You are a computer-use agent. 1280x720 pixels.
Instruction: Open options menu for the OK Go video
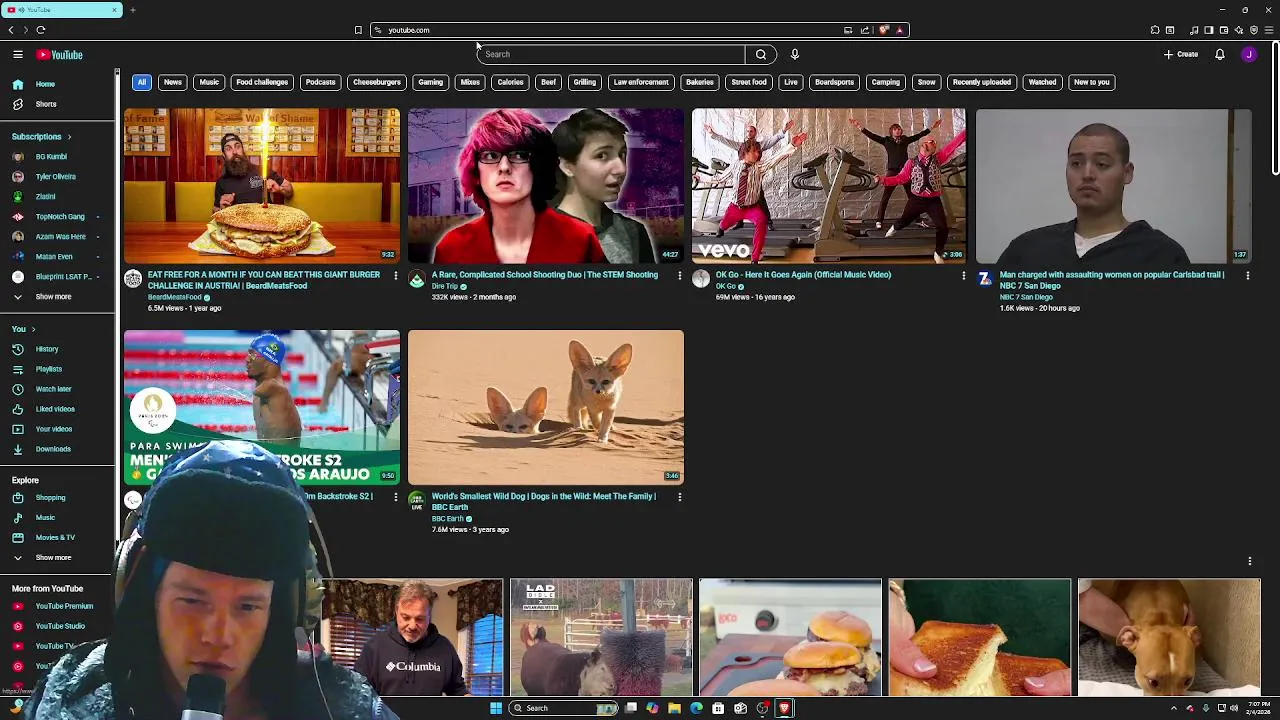coord(964,275)
